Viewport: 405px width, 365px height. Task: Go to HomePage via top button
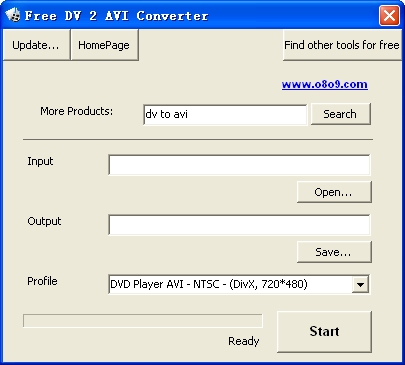click(x=104, y=45)
